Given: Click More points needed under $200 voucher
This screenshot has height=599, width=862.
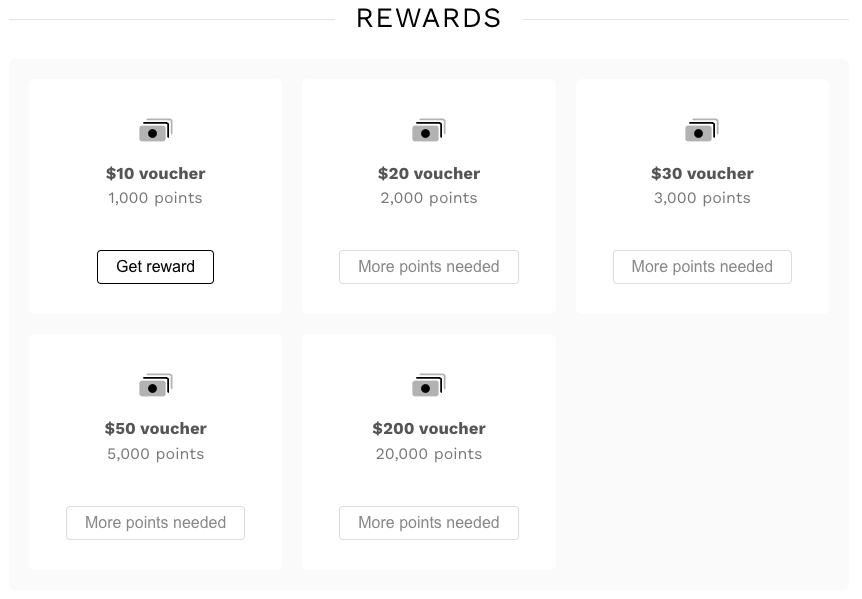Looking at the screenshot, I should pyautogui.click(x=429, y=523).
